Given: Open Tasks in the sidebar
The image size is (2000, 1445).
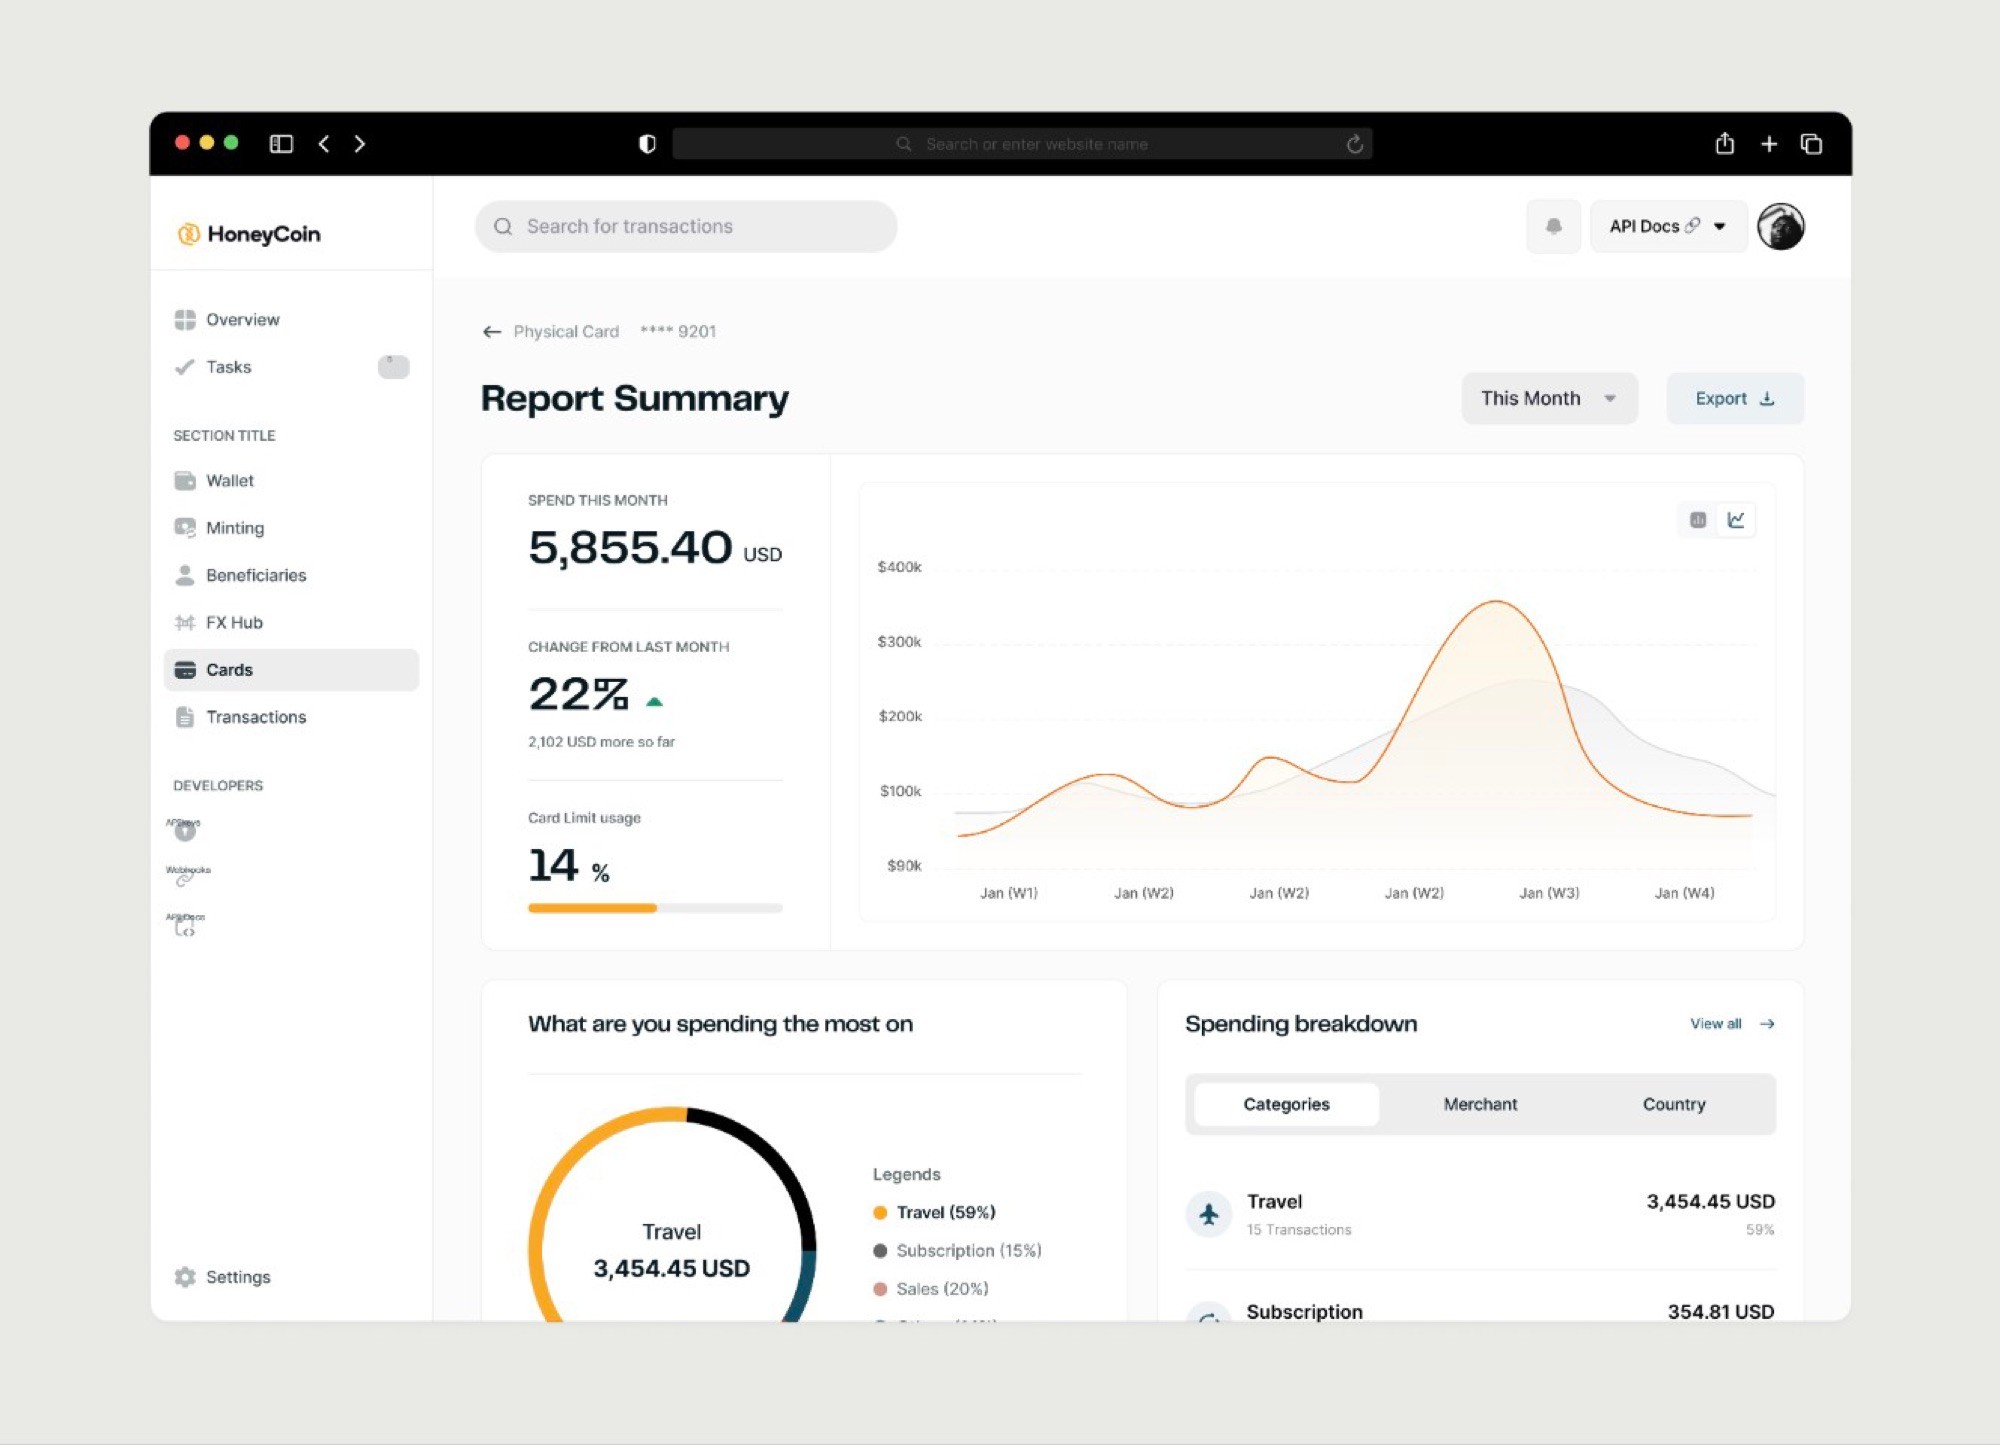Looking at the screenshot, I should [x=290, y=367].
